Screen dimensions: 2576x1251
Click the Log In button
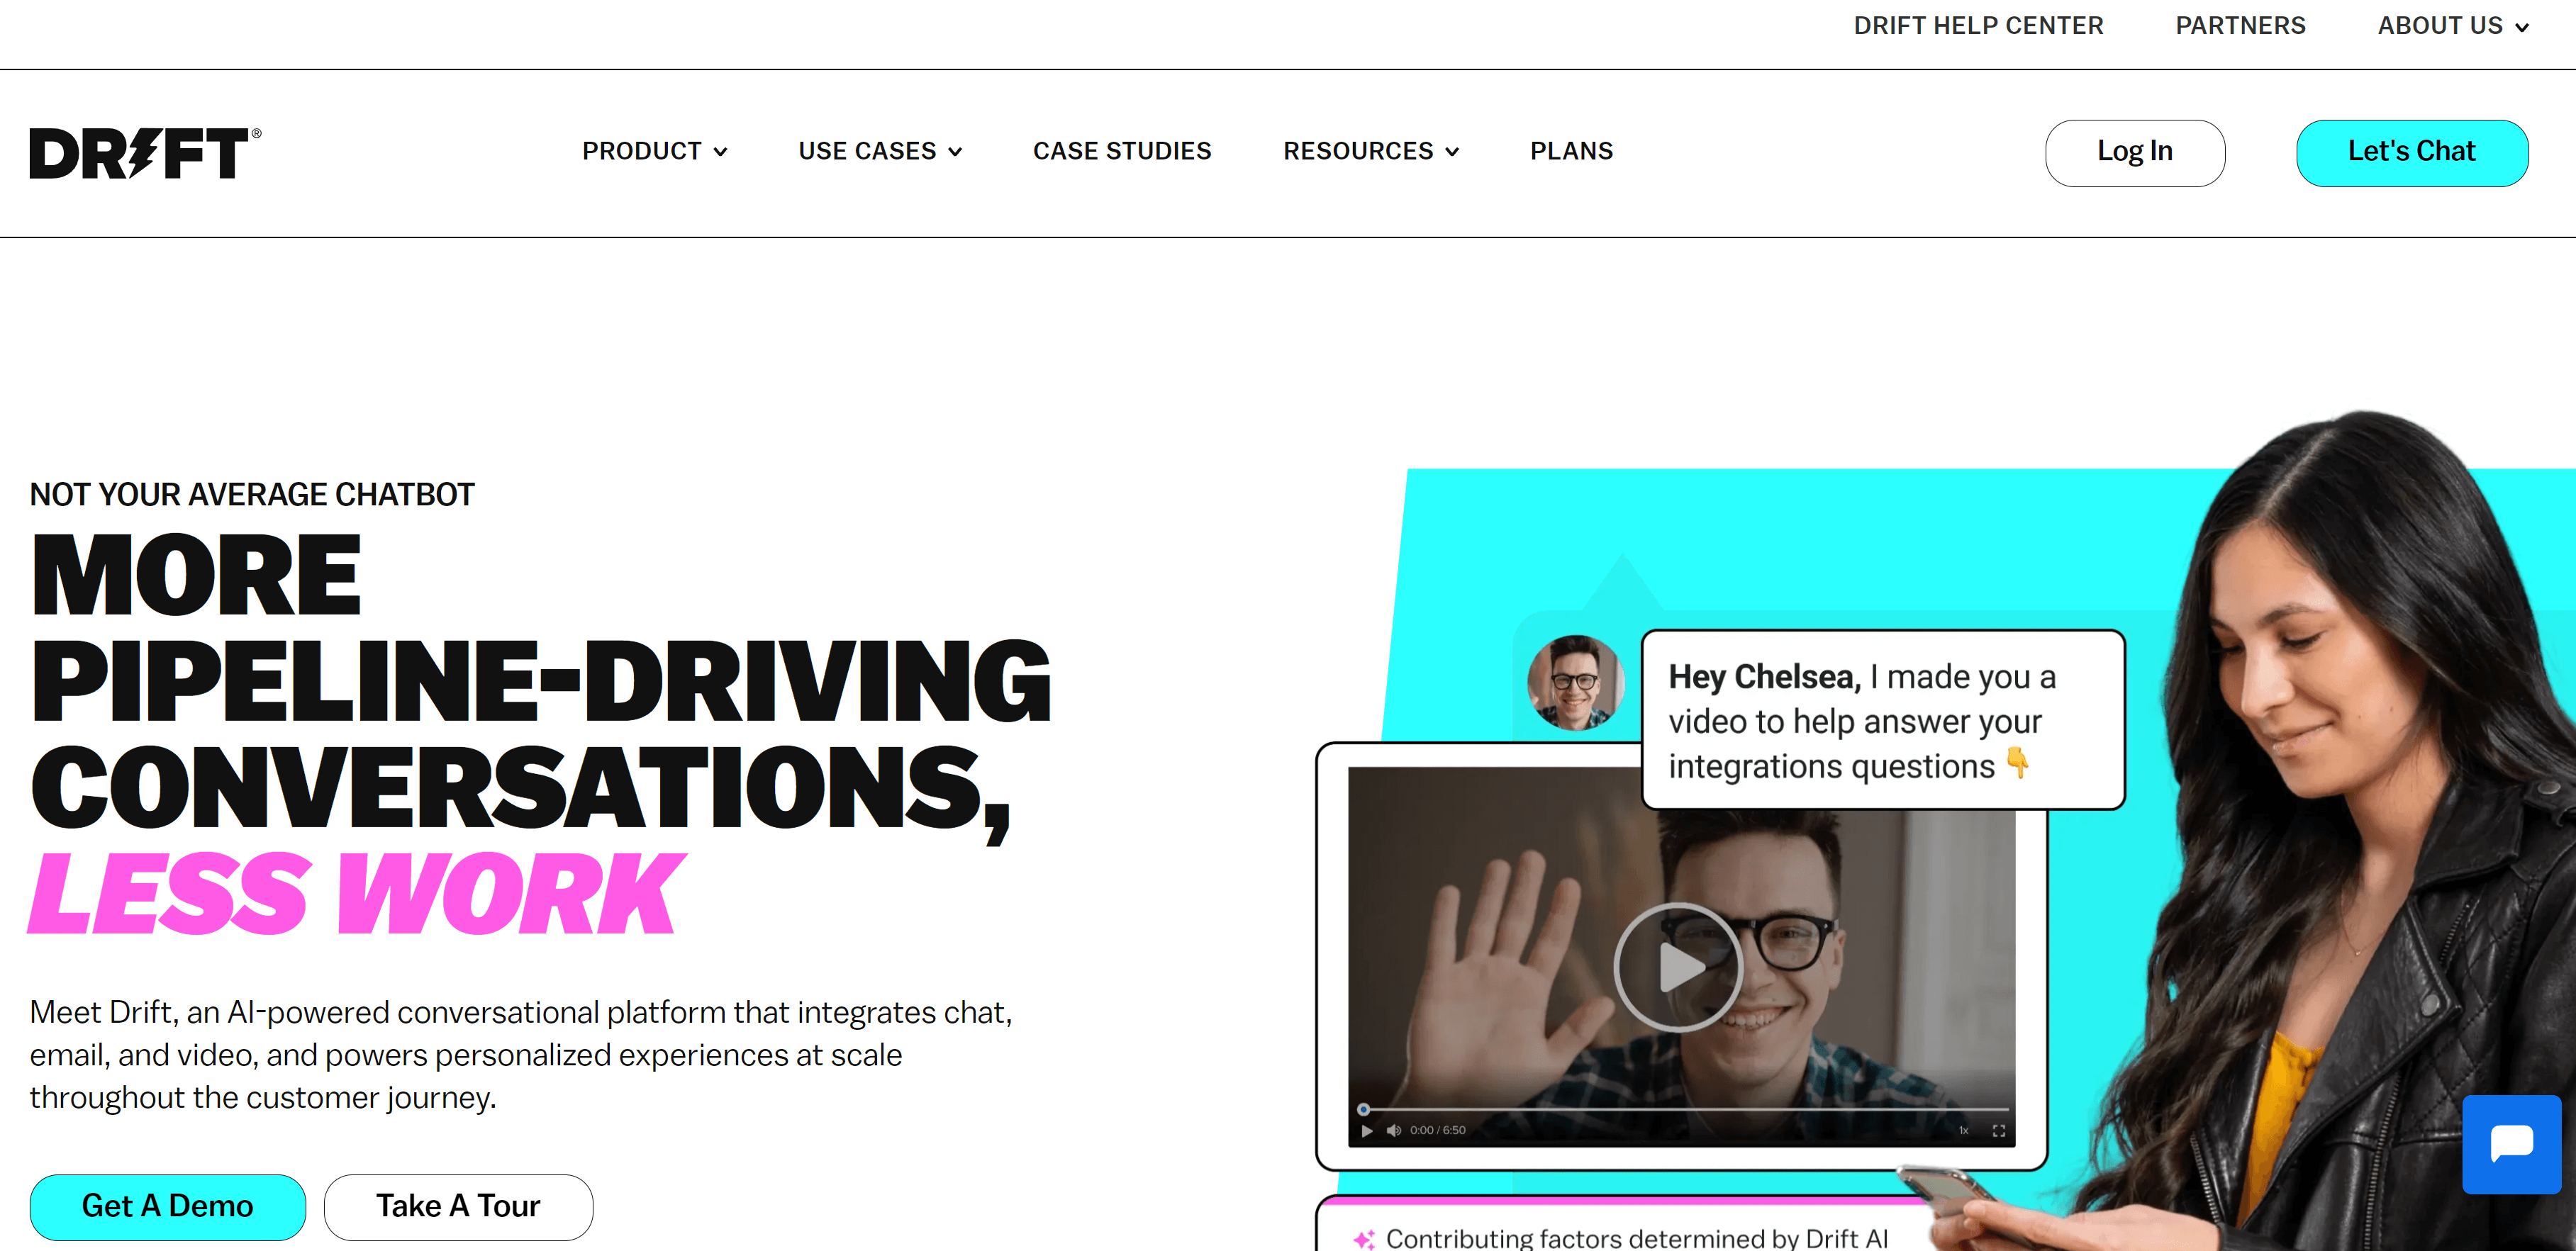tap(2135, 152)
